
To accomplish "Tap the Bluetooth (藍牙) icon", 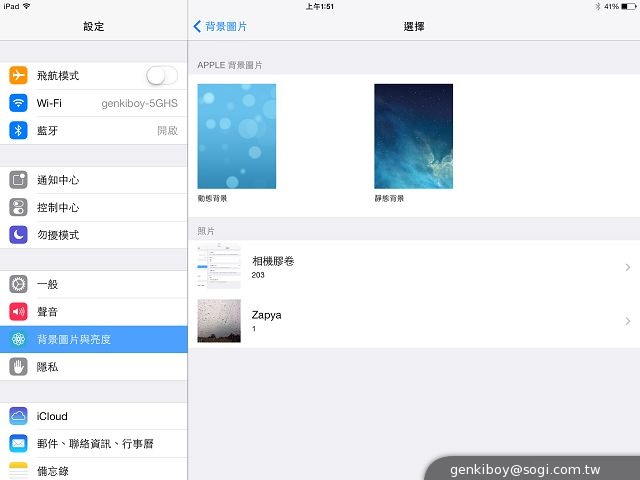I will [x=18, y=131].
